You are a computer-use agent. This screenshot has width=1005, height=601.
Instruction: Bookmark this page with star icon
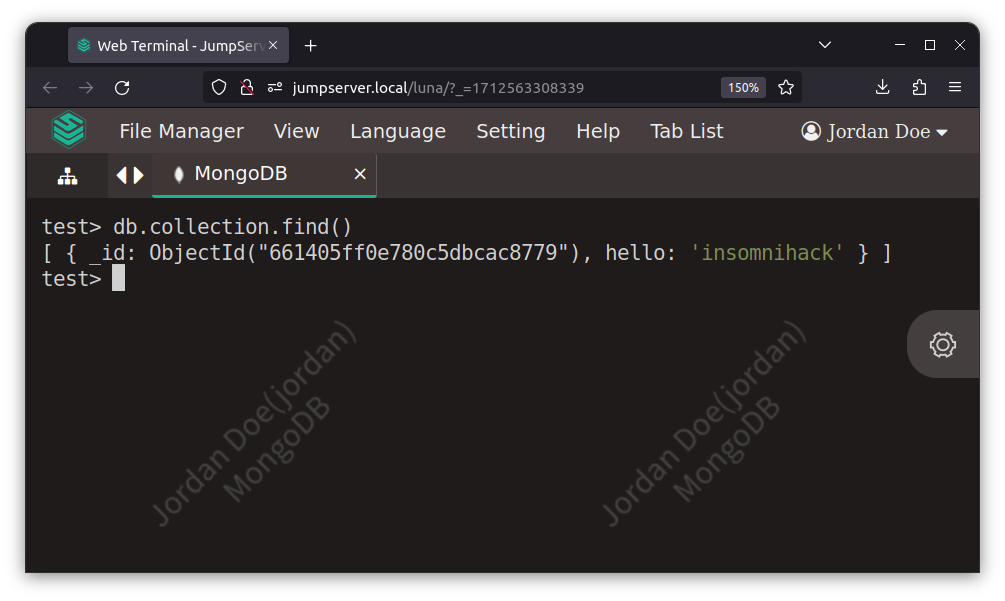[x=786, y=88]
